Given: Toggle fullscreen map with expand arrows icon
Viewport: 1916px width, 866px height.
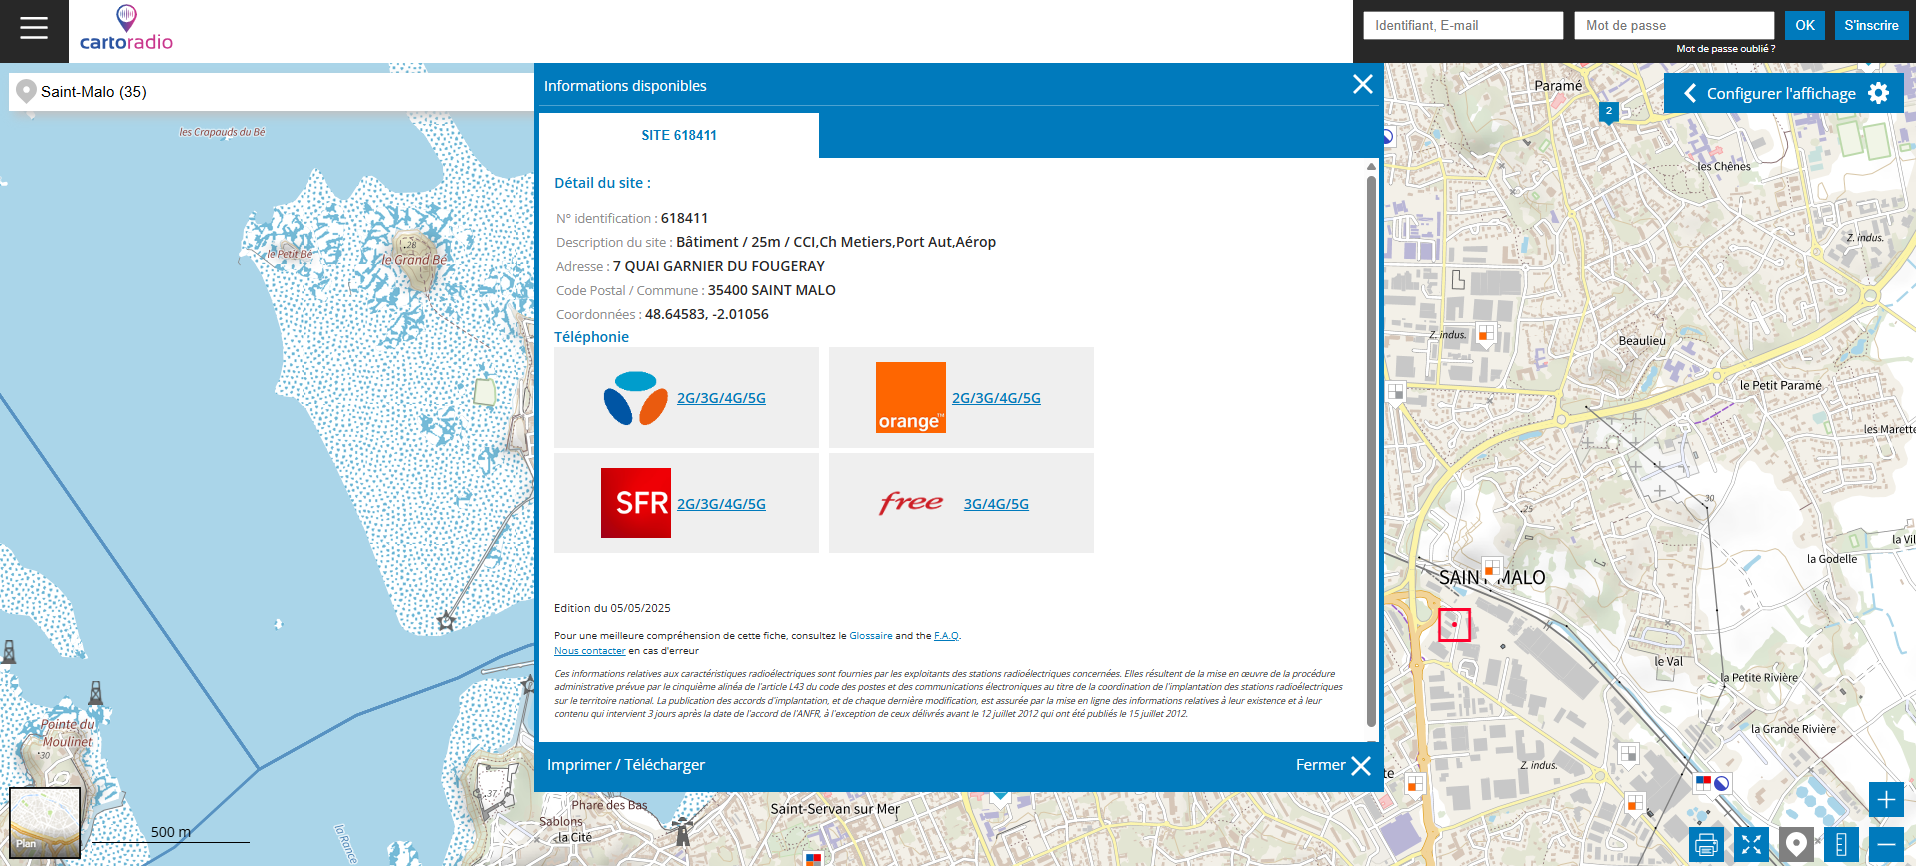Looking at the screenshot, I should point(1751,844).
